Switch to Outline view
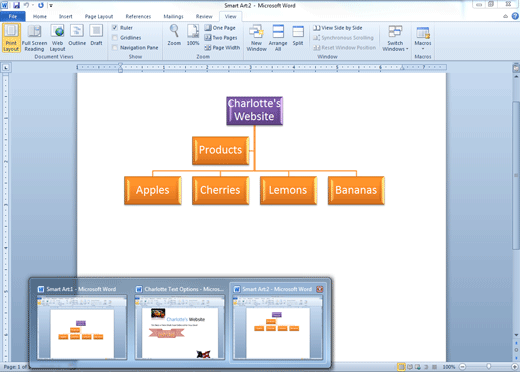Image resolution: width=520 pixels, height=372 pixels. pyautogui.click(x=77, y=35)
